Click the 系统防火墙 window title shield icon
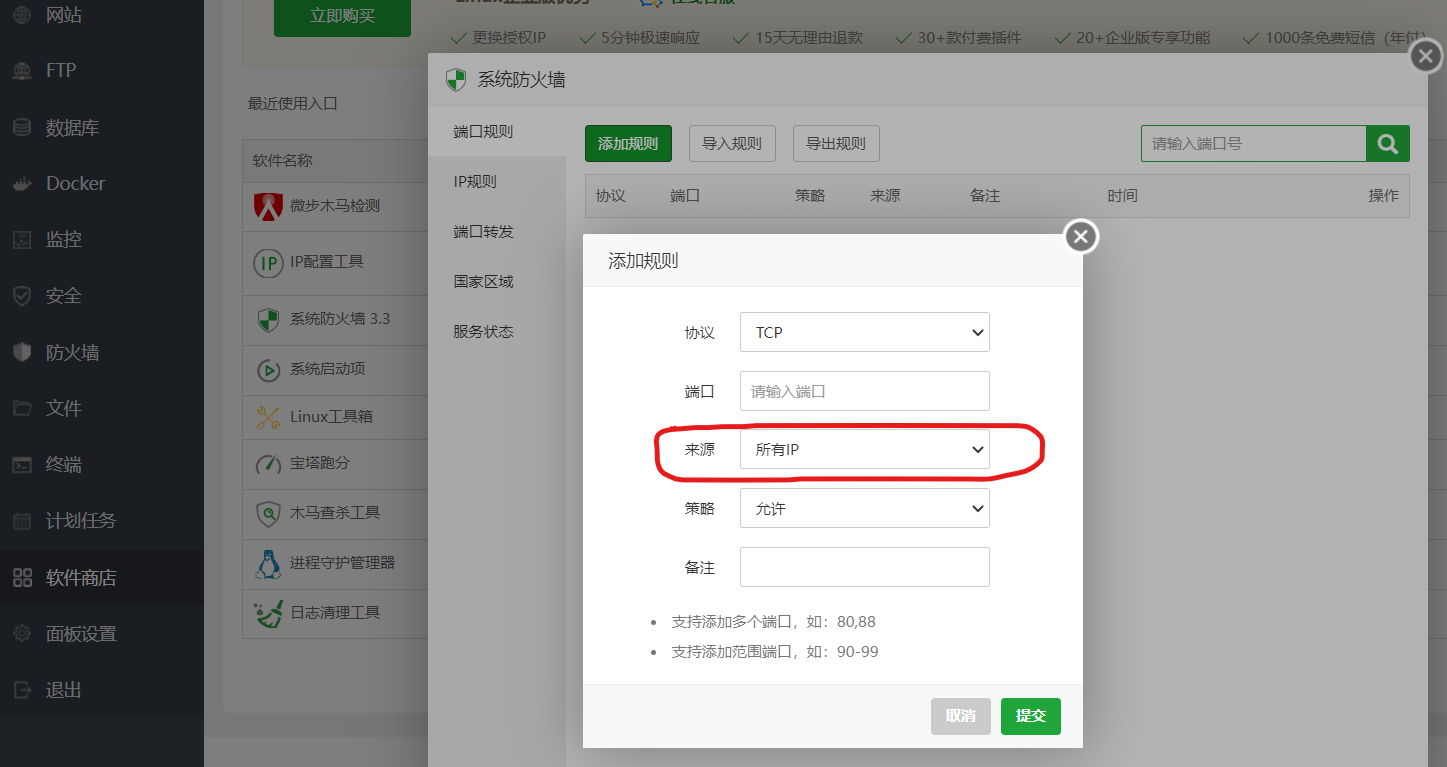Screen dimensions: 1447x767 tap(456, 80)
